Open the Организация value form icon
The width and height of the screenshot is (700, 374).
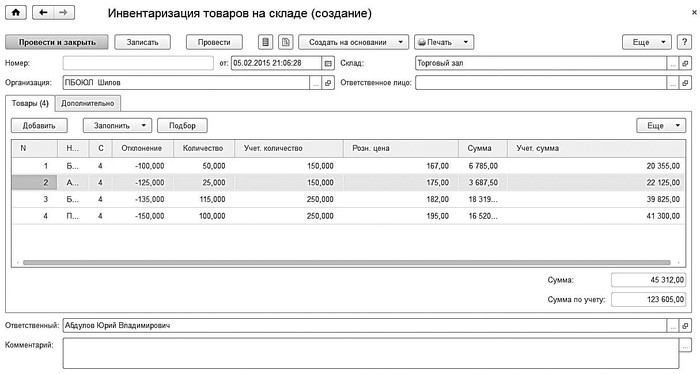tap(328, 83)
